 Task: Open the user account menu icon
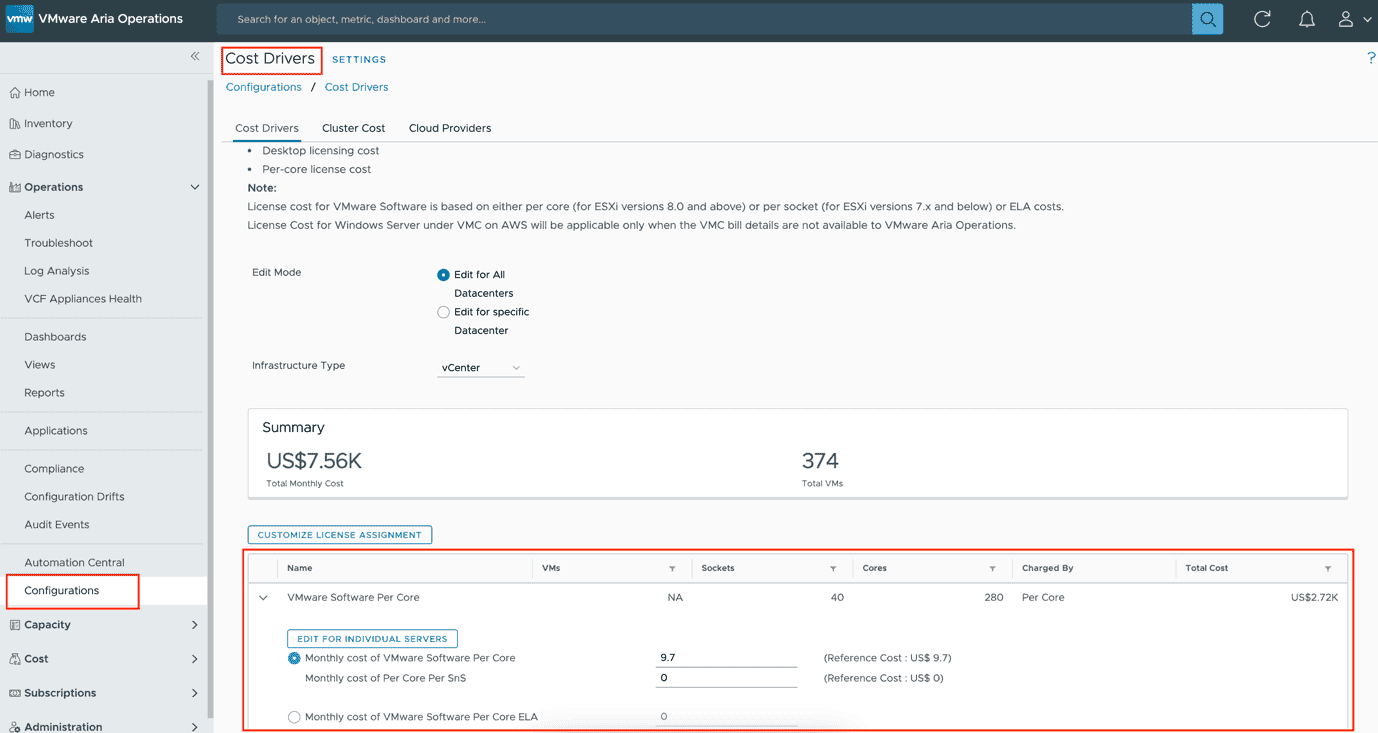1346,19
